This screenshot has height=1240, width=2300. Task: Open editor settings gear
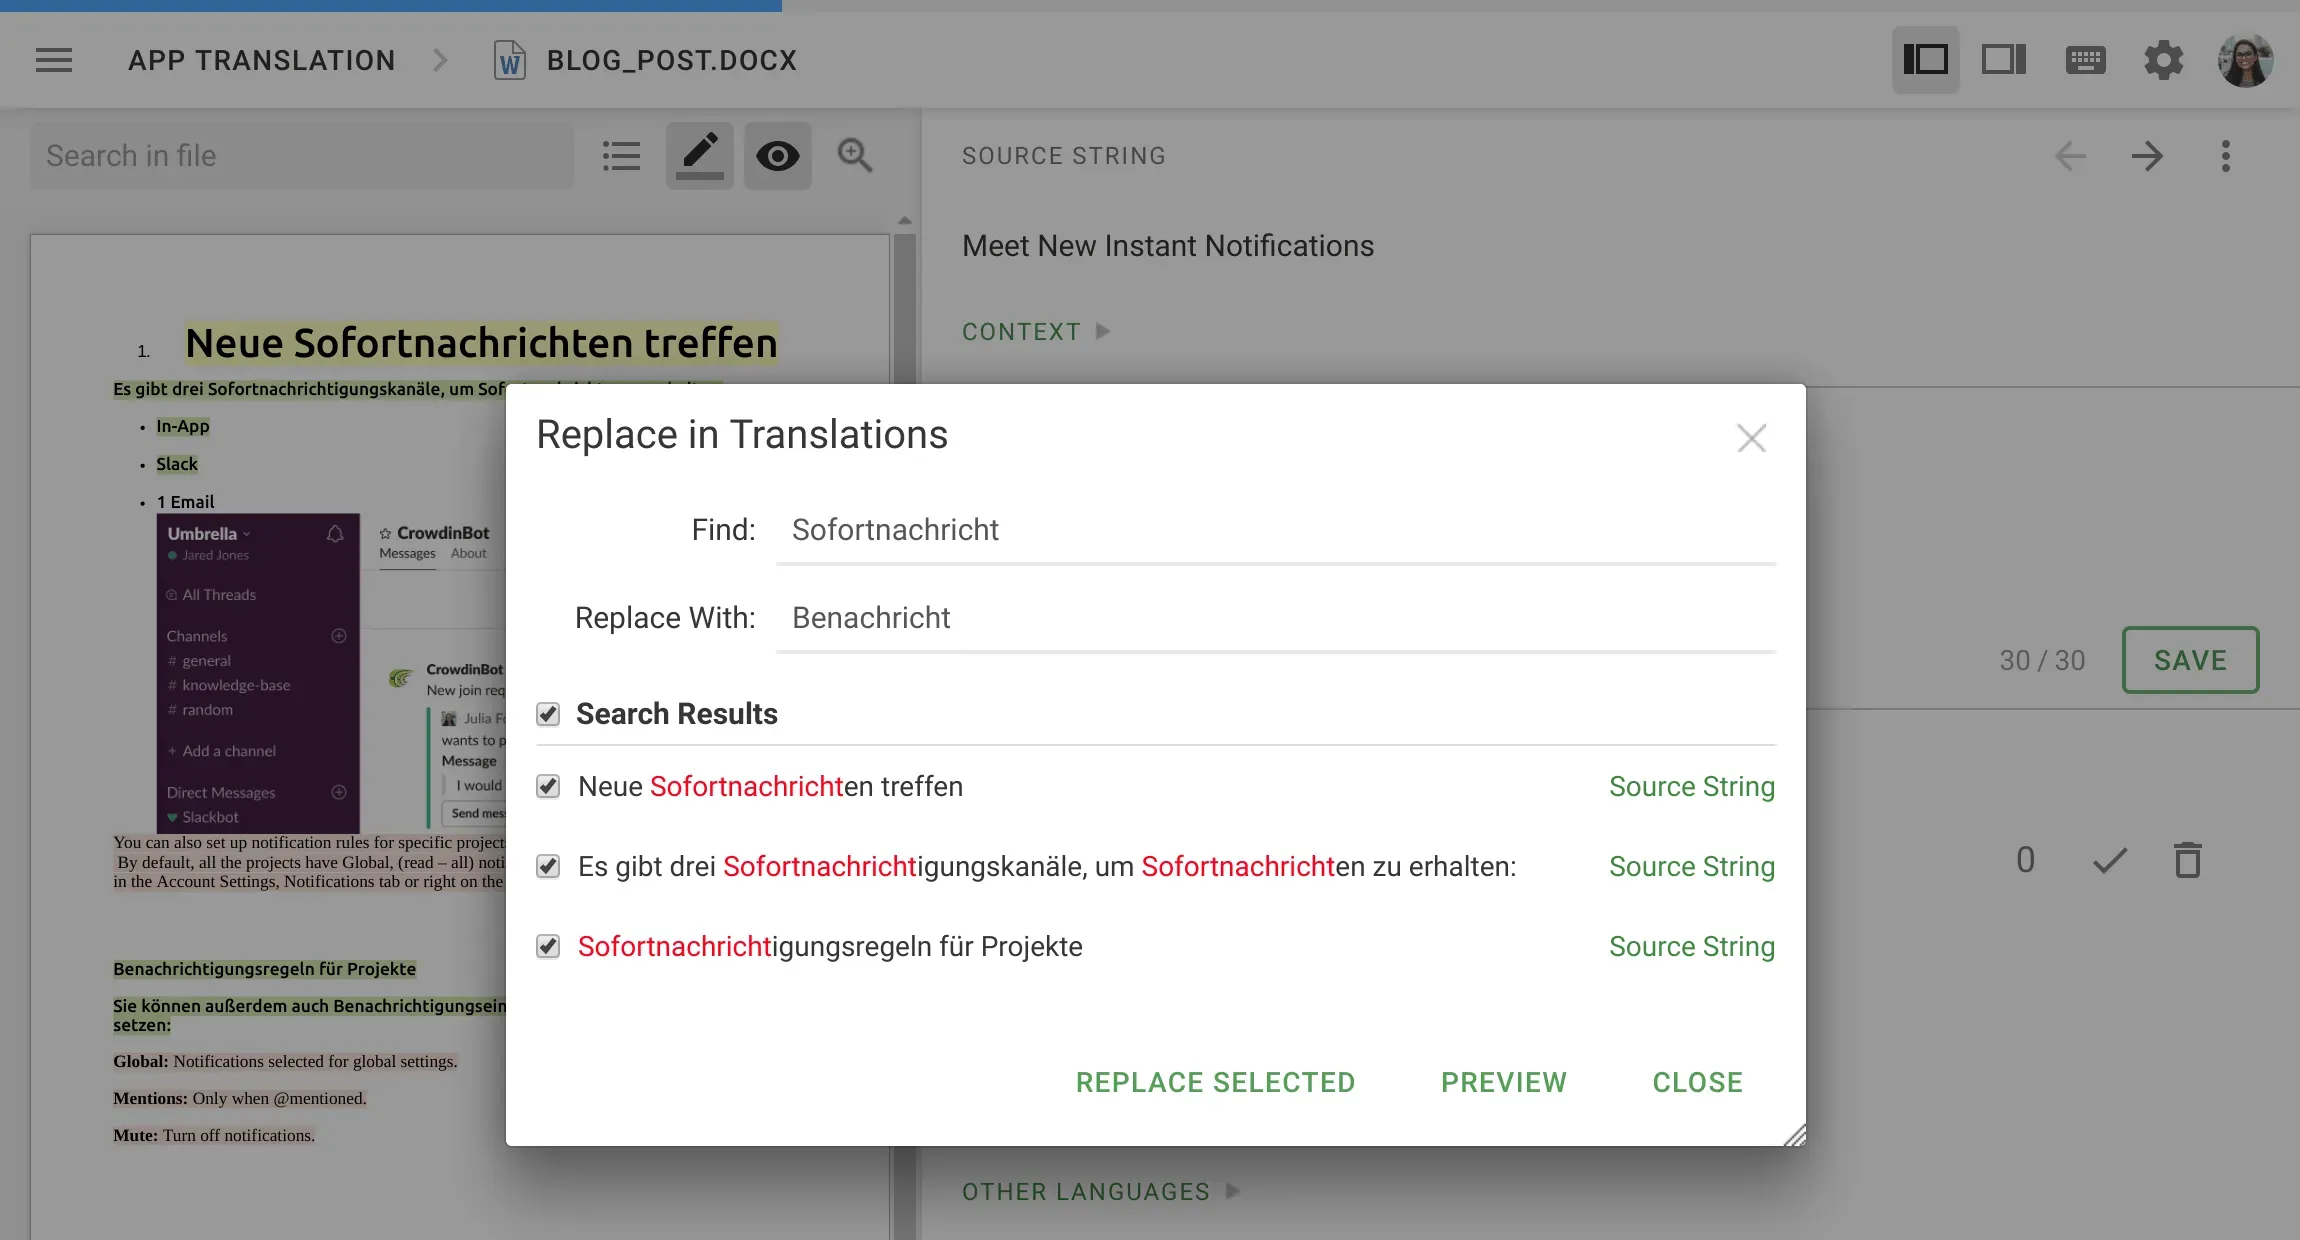[2163, 60]
